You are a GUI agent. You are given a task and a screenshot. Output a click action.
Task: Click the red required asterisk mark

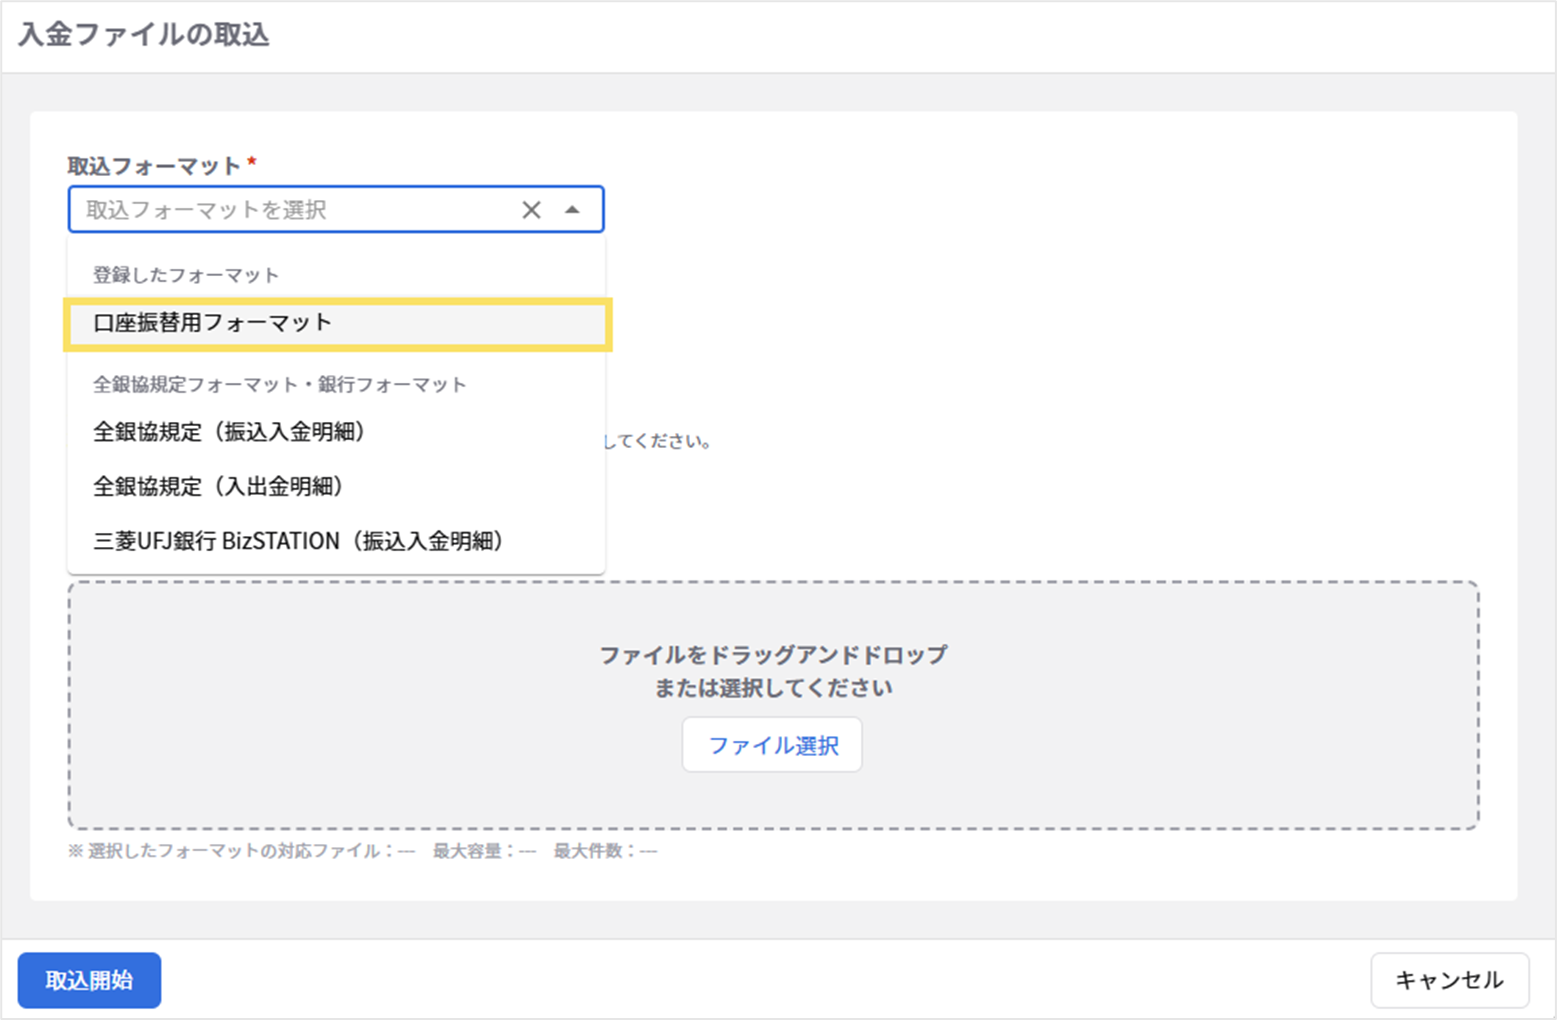pos(252,162)
